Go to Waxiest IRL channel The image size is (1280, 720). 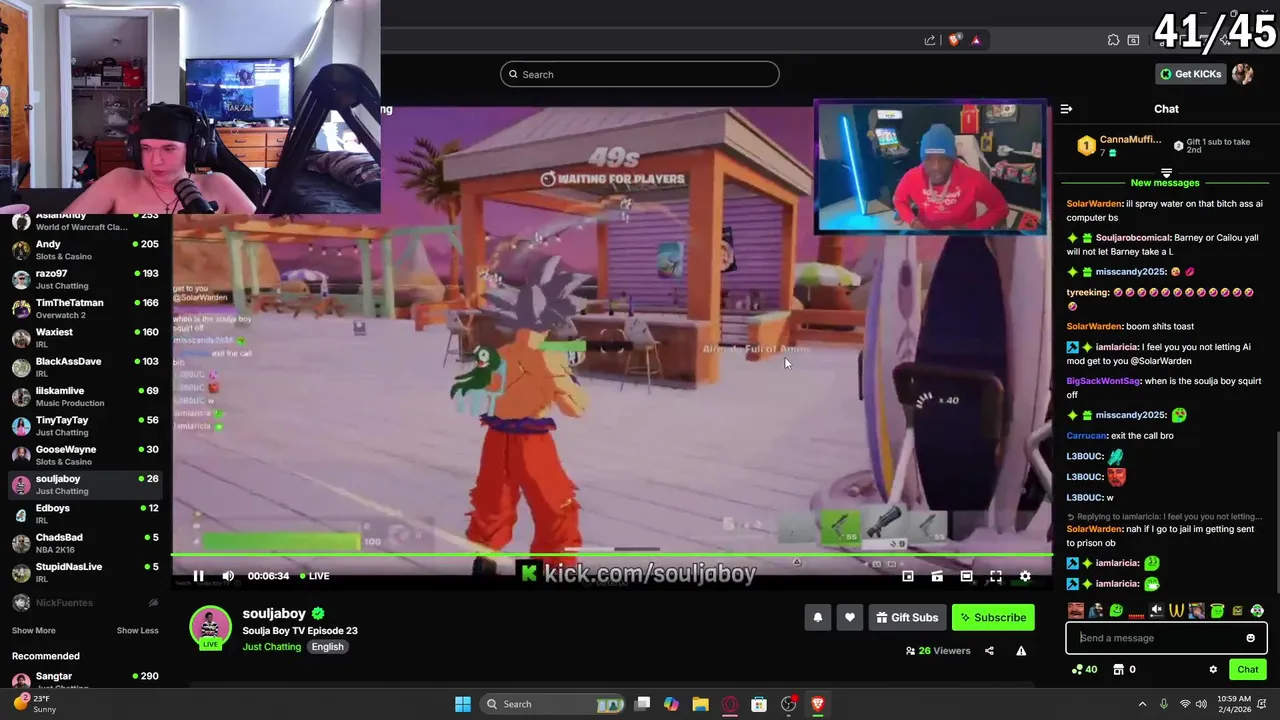[x=85, y=338]
